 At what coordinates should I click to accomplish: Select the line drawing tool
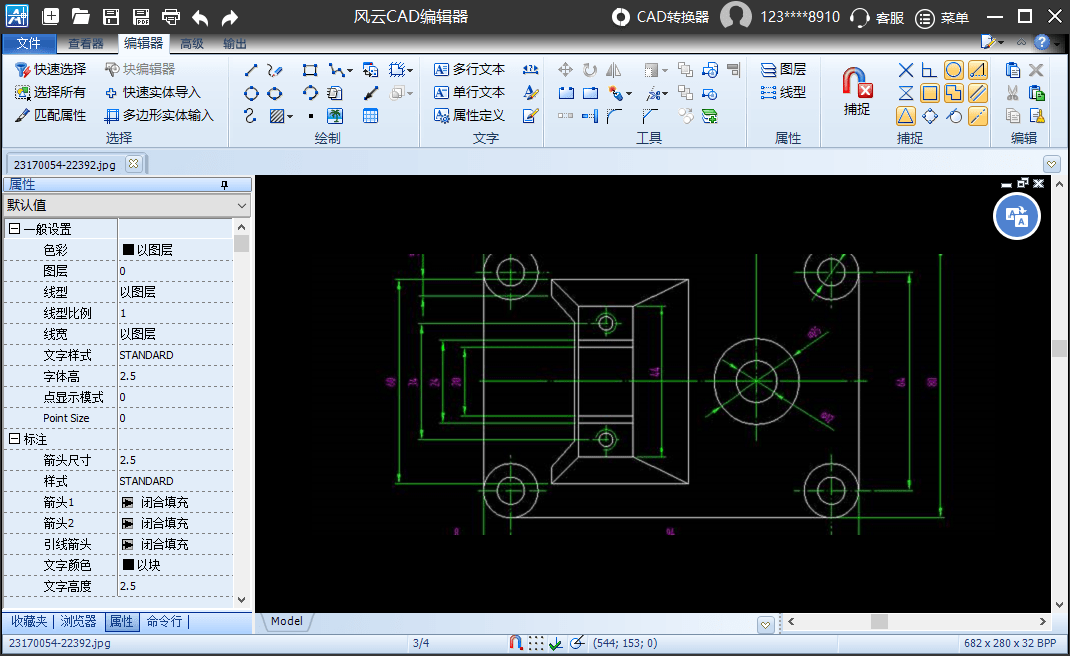pyautogui.click(x=251, y=70)
